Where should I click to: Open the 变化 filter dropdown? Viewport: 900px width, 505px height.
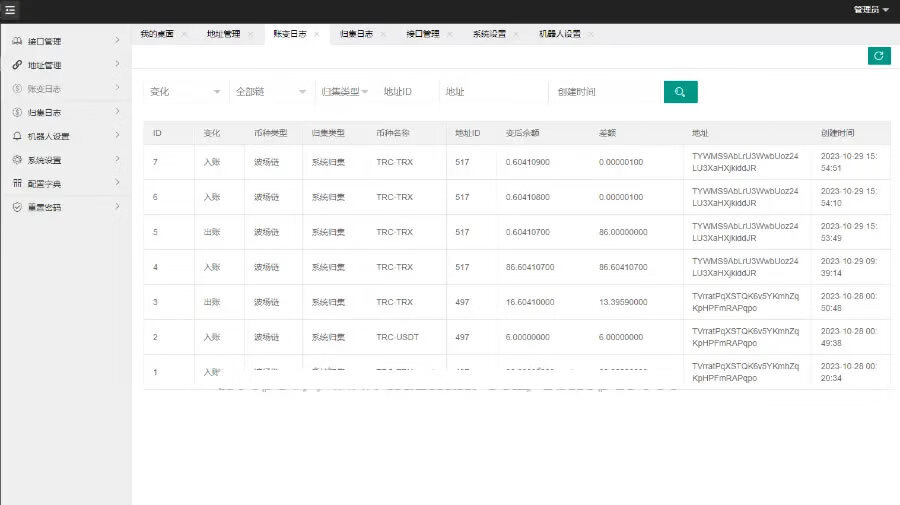click(x=186, y=92)
